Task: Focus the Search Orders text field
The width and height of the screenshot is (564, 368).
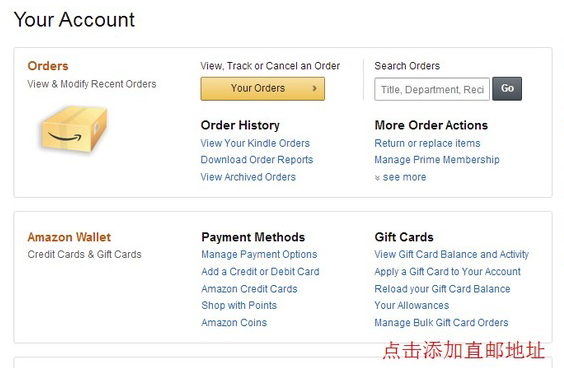Action: coord(432,89)
